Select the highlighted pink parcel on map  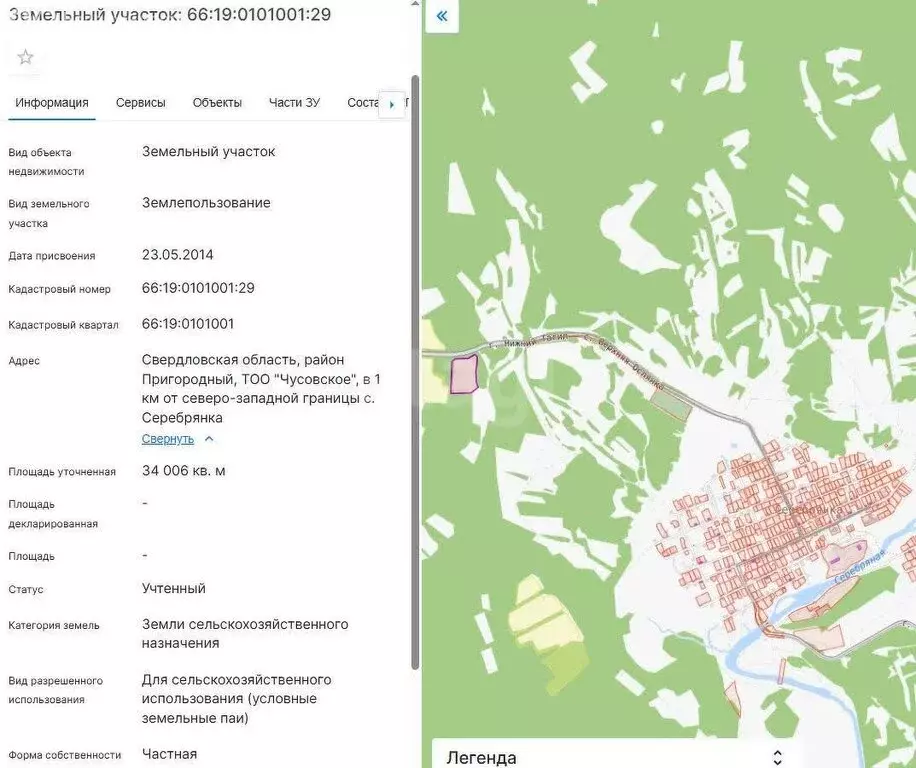click(x=464, y=374)
